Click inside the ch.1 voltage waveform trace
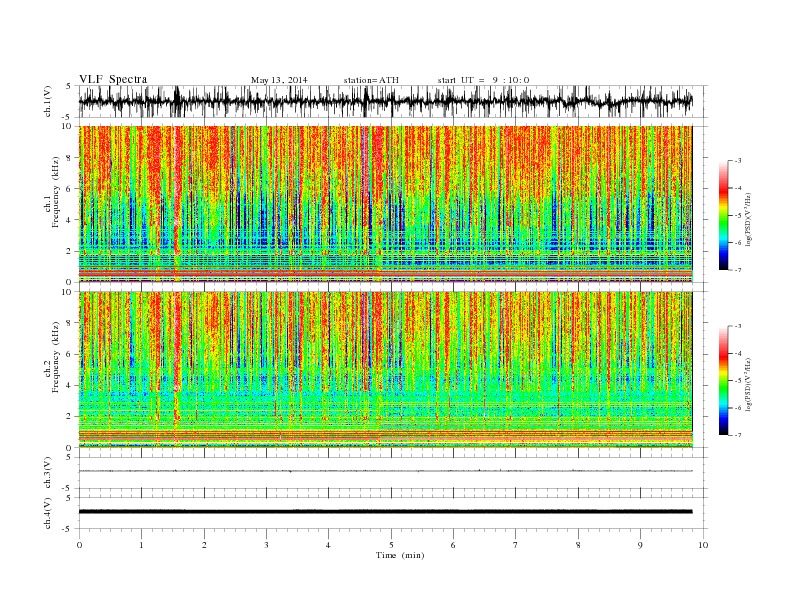Viewport: 792px width, 612px height. coord(385,101)
